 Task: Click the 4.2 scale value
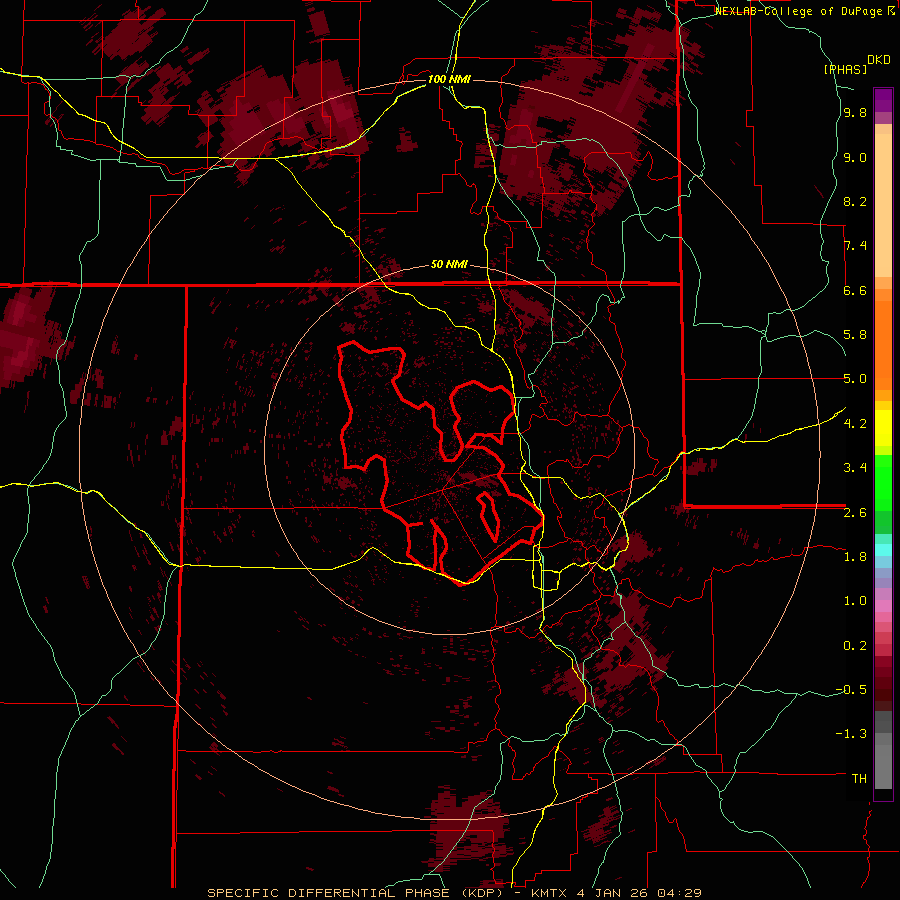point(855,424)
